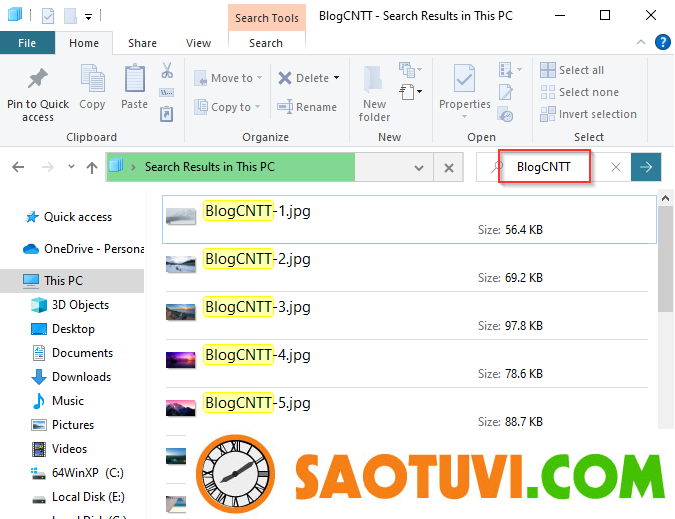Open OneDrive - Personal in sidebar

(x=84, y=249)
